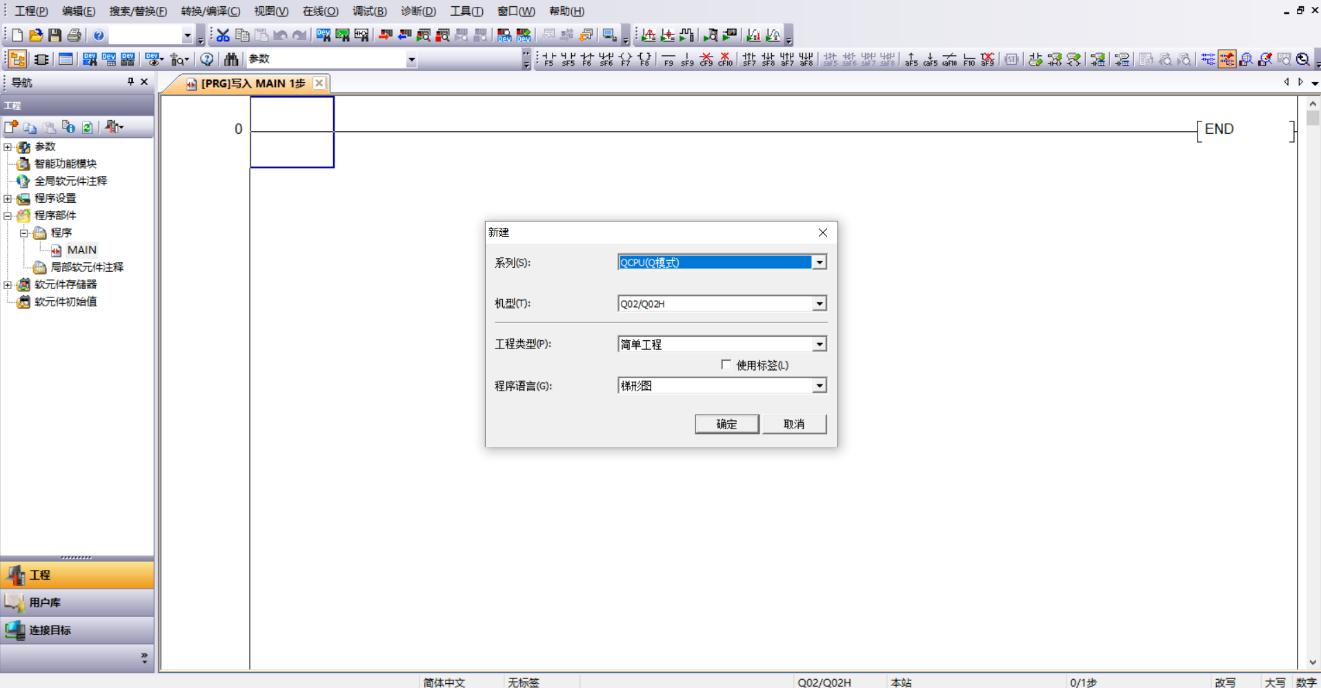Click New data icon in navigation panel

coord(10,127)
